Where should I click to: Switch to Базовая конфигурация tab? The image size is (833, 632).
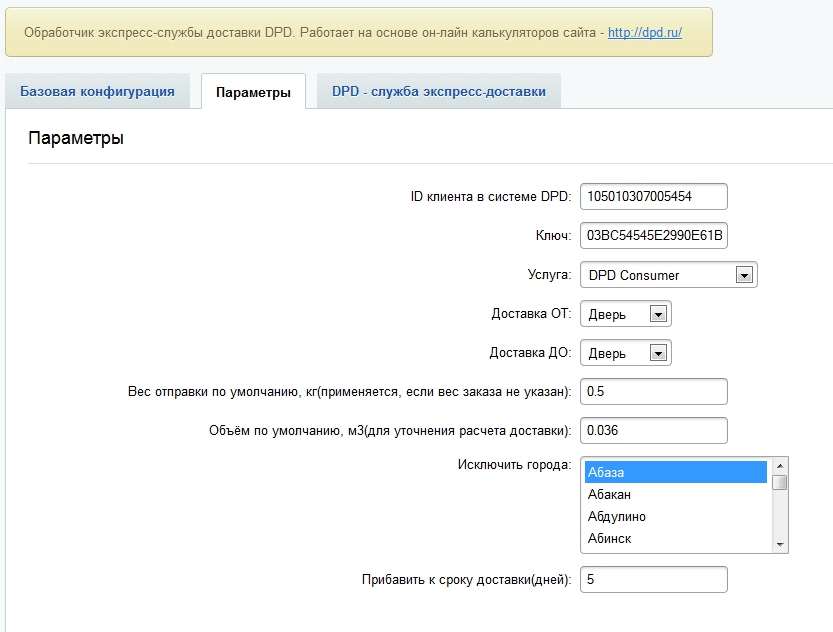coord(97,91)
